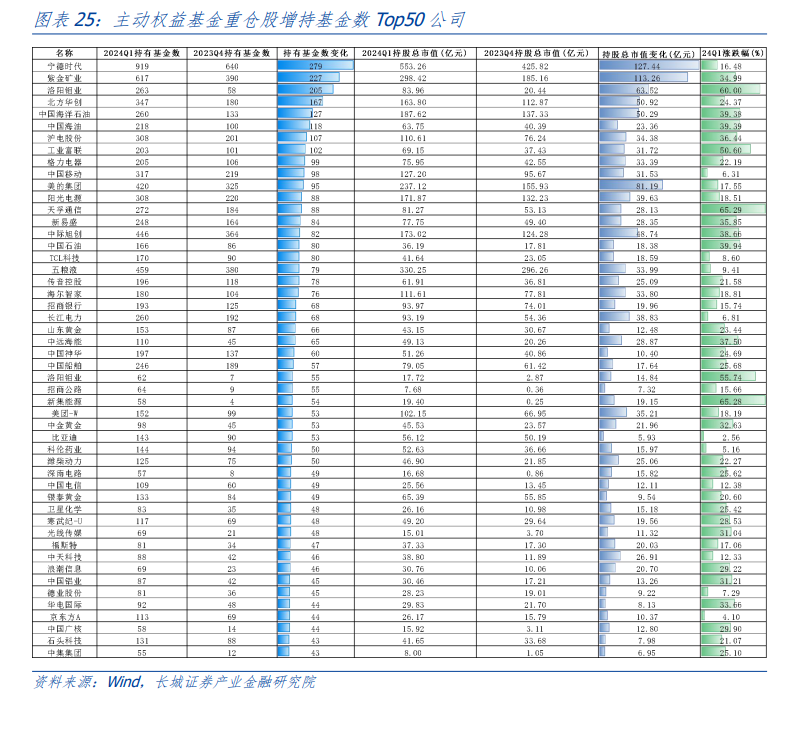The height and width of the screenshot is (729, 796).
Task: Select the 美的集团 row name
Action: coord(65,186)
